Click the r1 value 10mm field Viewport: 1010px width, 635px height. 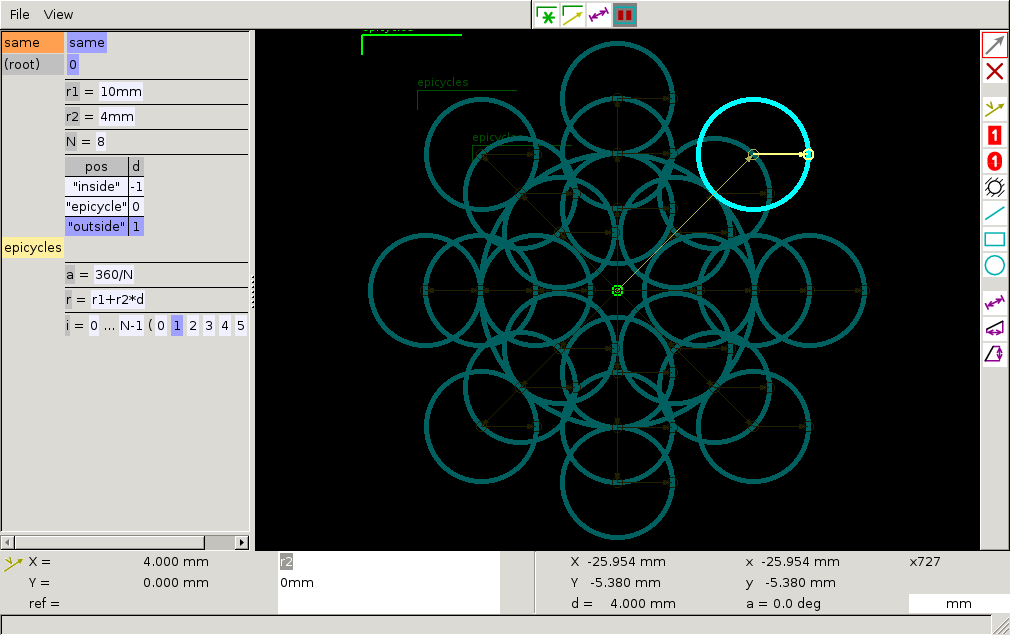tap(121, 92)
